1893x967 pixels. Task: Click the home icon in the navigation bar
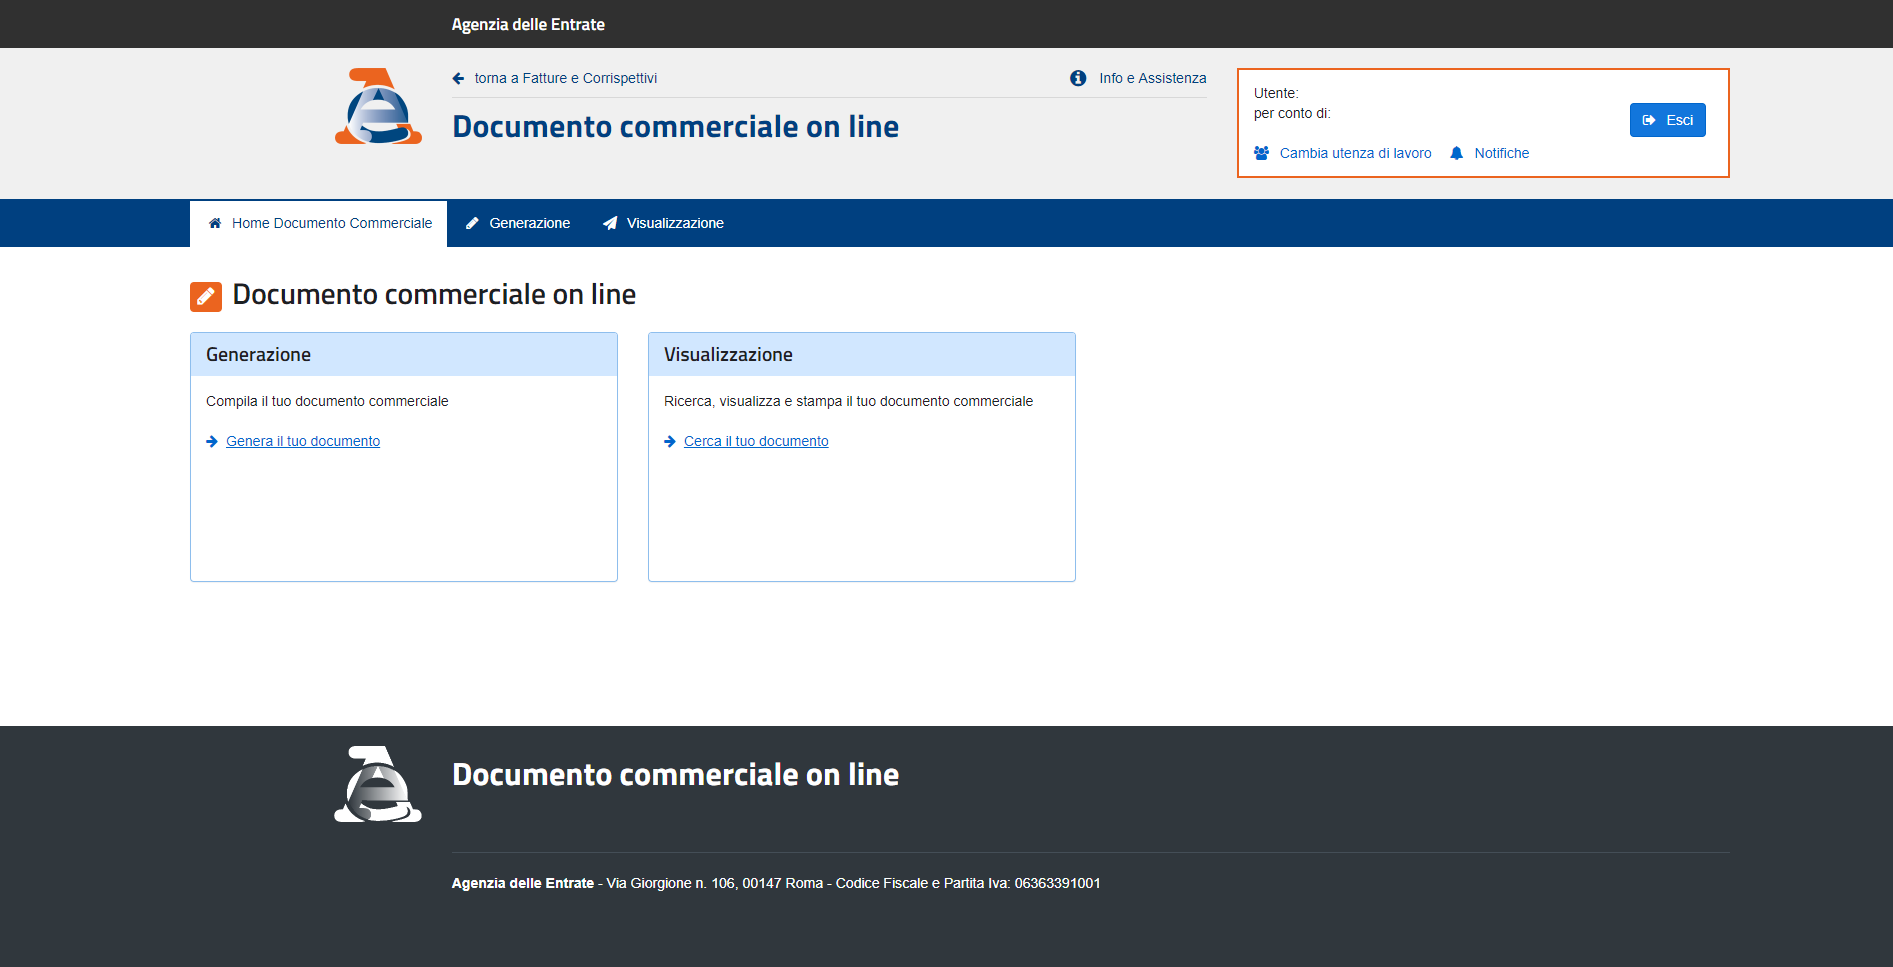(x=215, y=223)
